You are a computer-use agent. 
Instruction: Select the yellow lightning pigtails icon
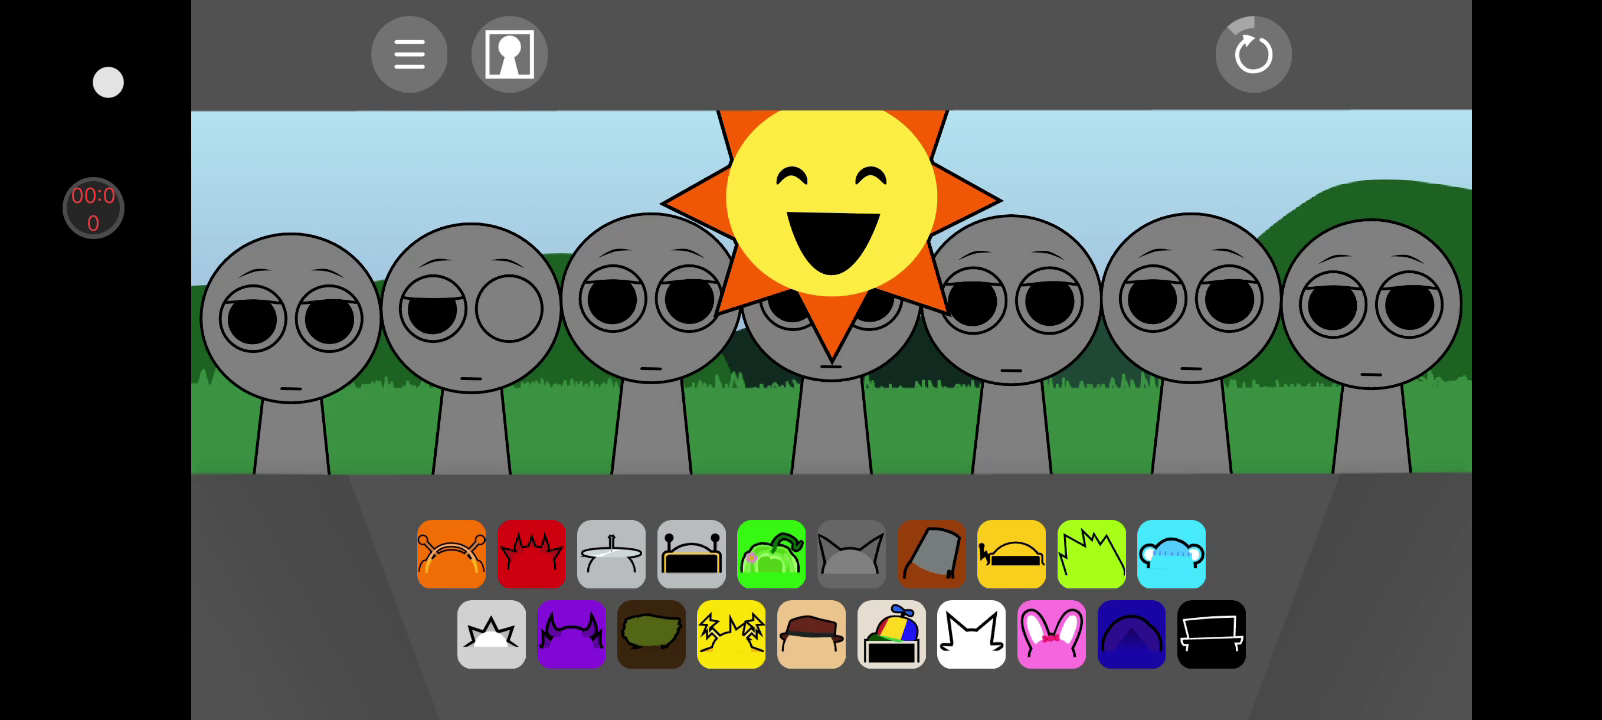click(731, 634)
